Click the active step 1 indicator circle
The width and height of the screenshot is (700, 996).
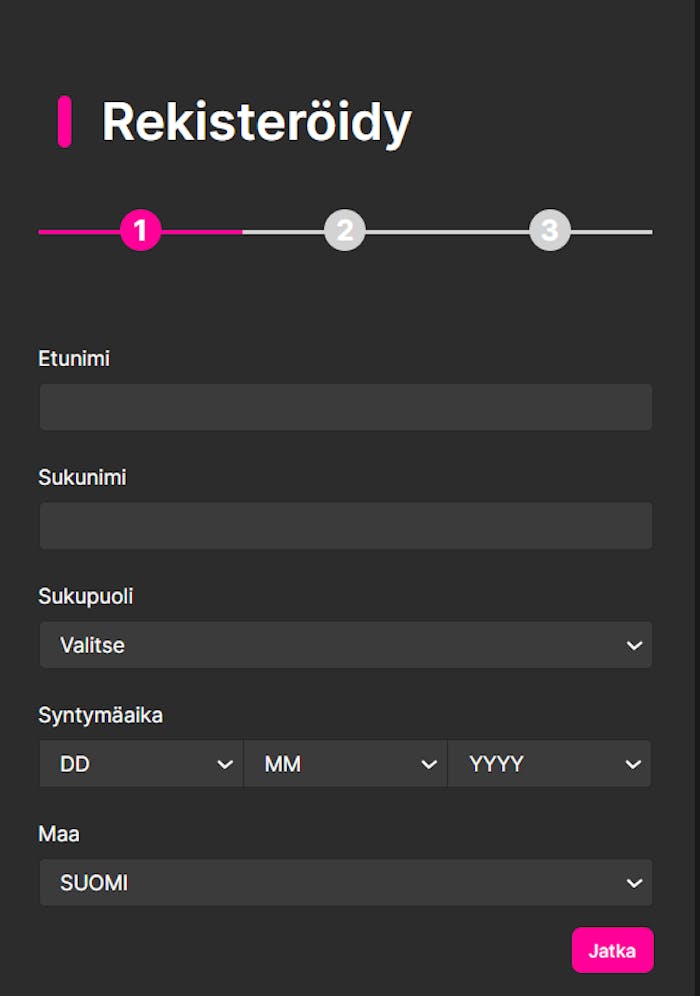point(140,231)
